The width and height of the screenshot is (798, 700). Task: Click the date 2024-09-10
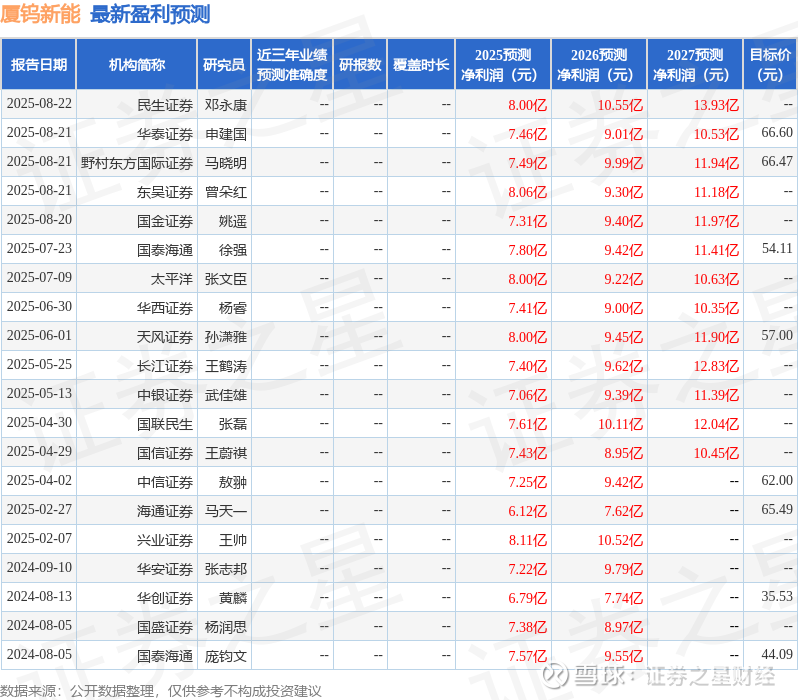coord(39,568)
